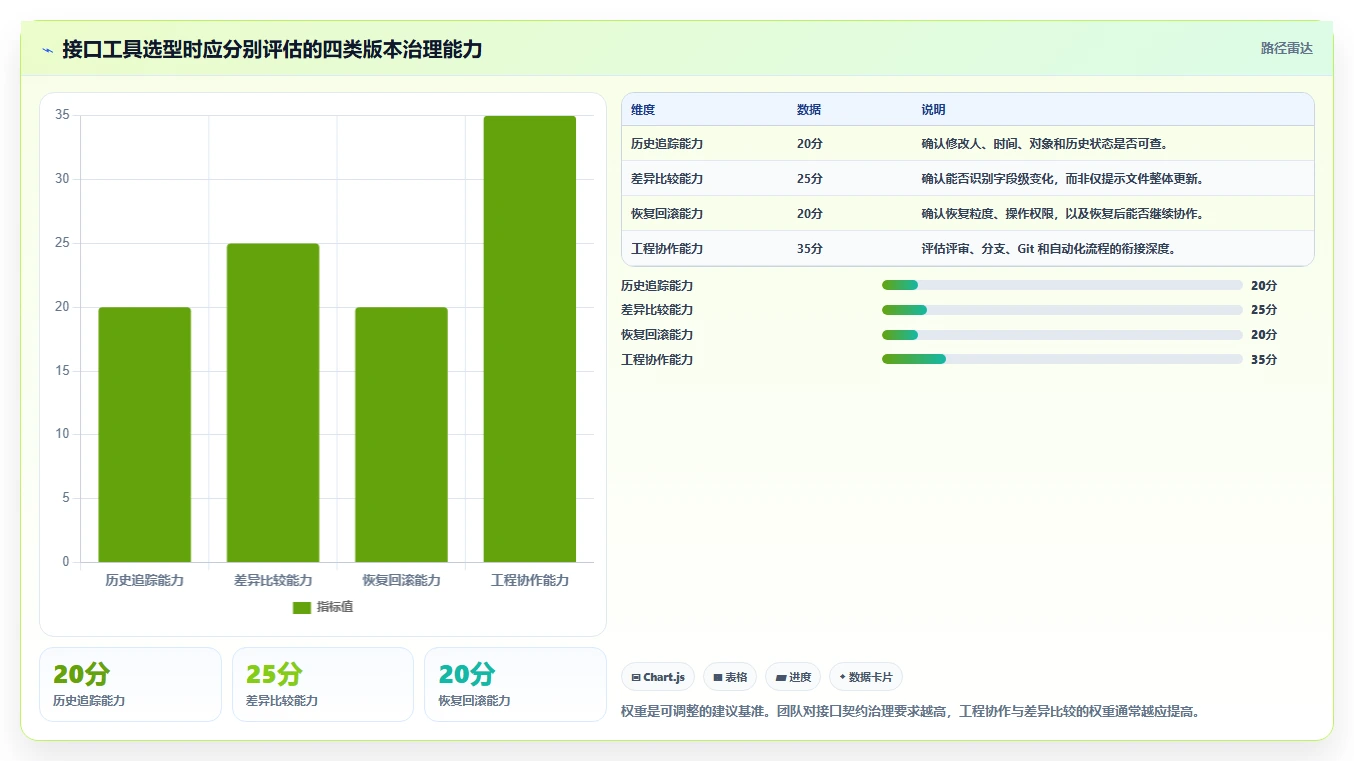The width and height of the screenshot is (1354, 761).
Task: Click the 差异比较能力 progress bar
Action: 1062,310
